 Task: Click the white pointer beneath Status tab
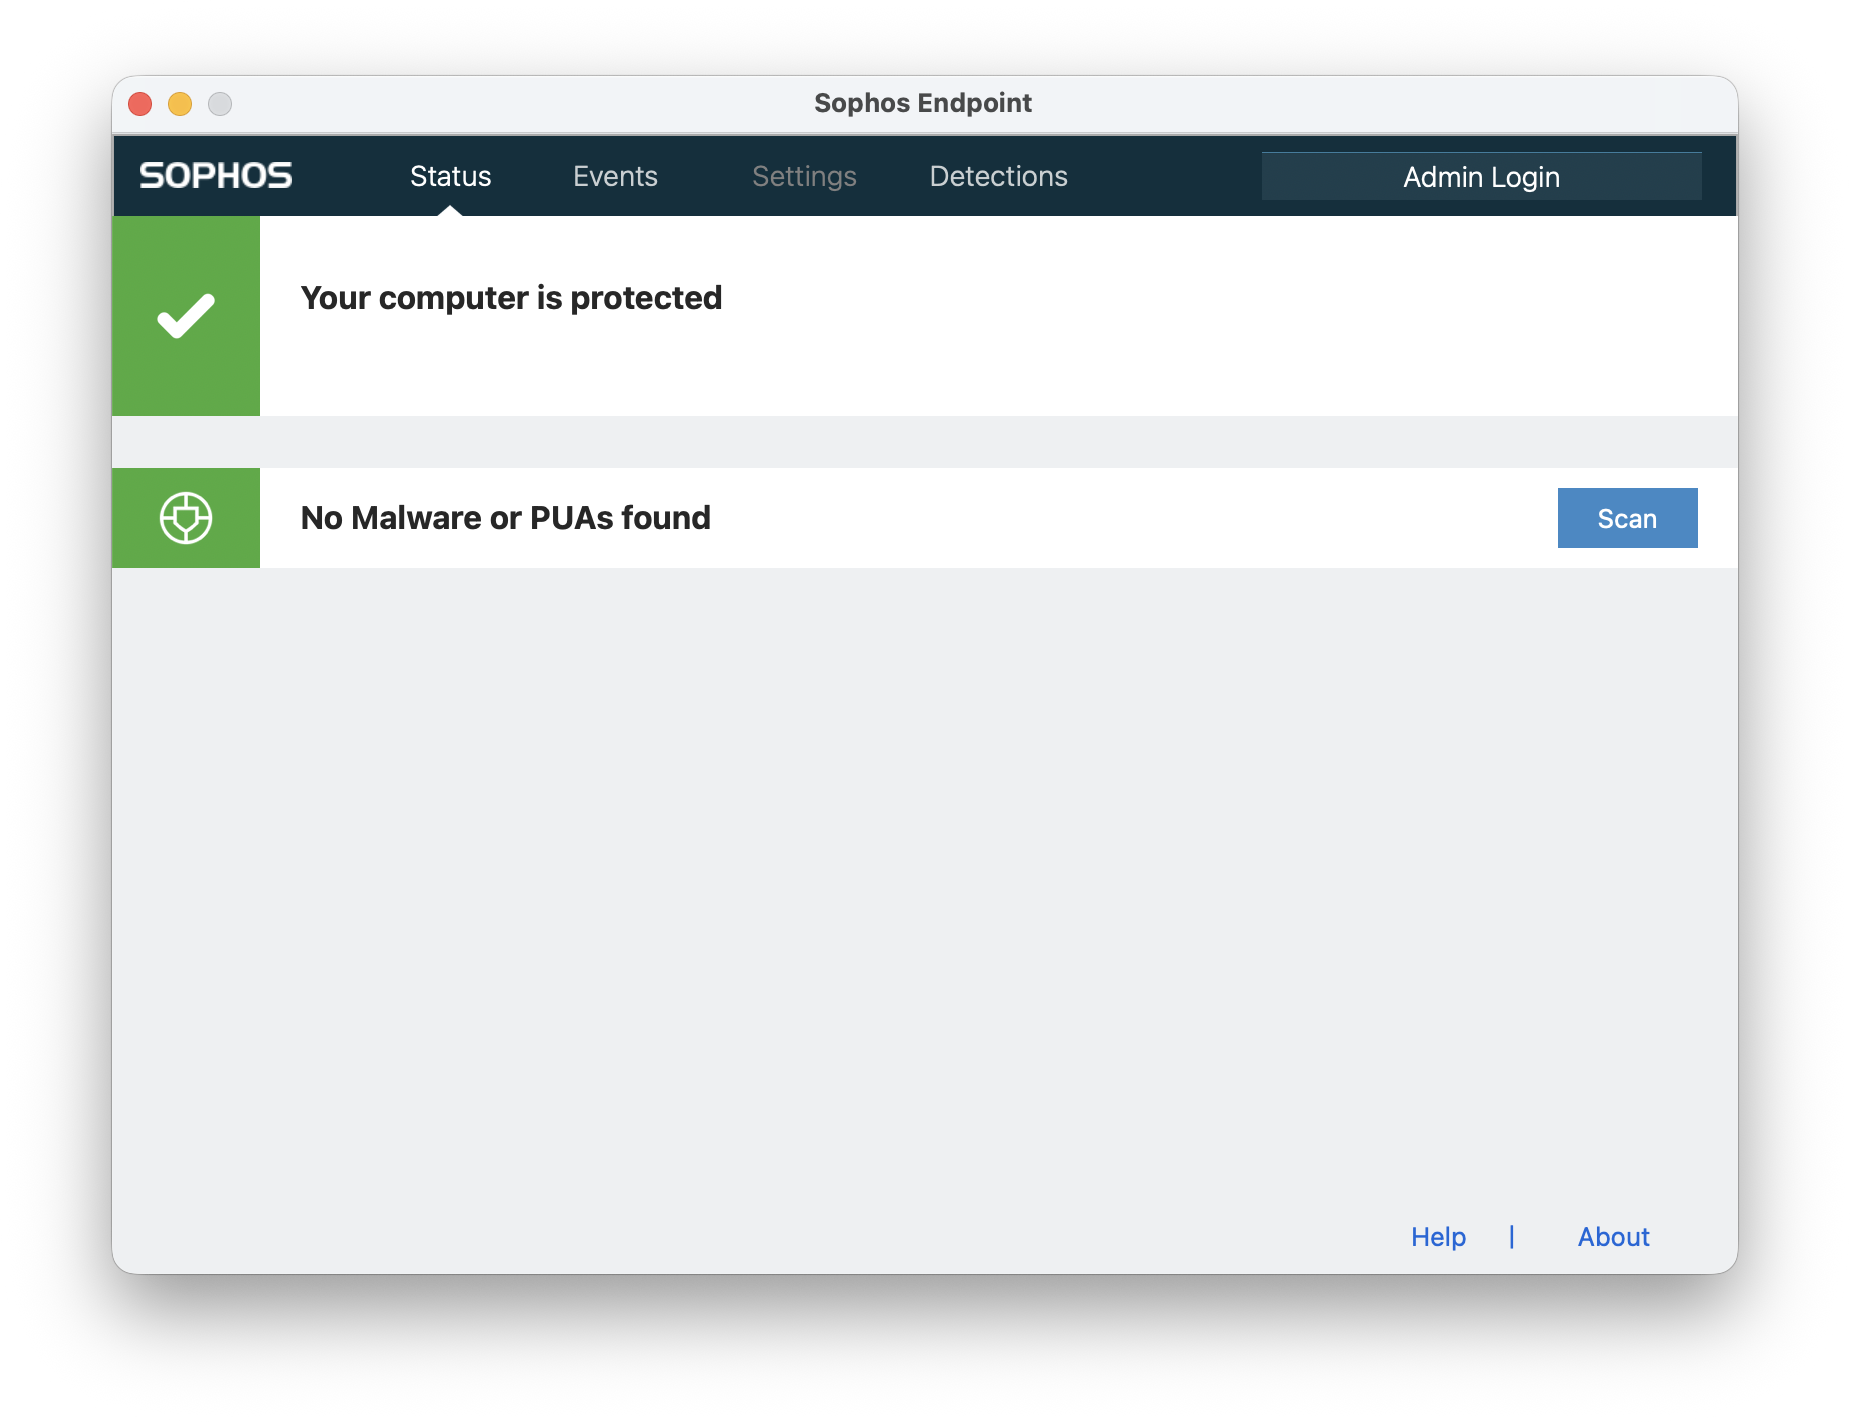click(x=450, y=211)
